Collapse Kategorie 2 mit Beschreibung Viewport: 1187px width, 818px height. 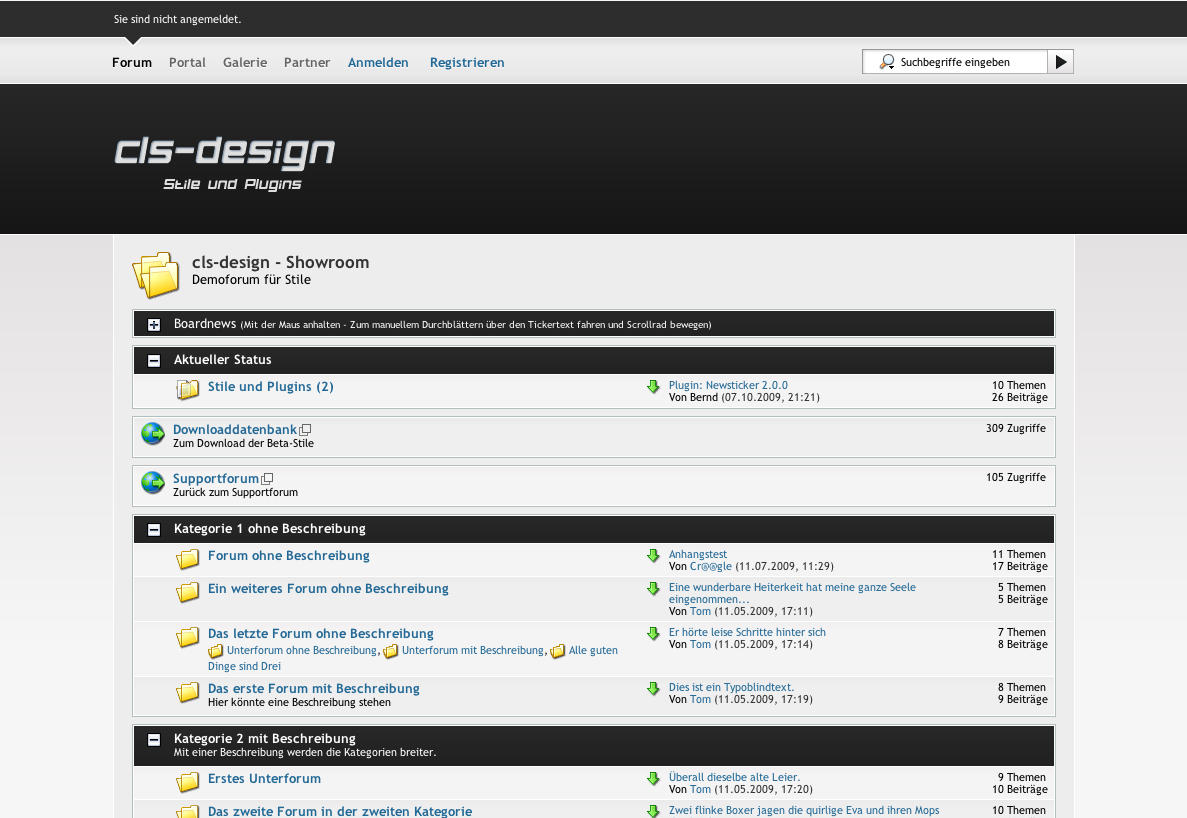click(x=154, y=740)
